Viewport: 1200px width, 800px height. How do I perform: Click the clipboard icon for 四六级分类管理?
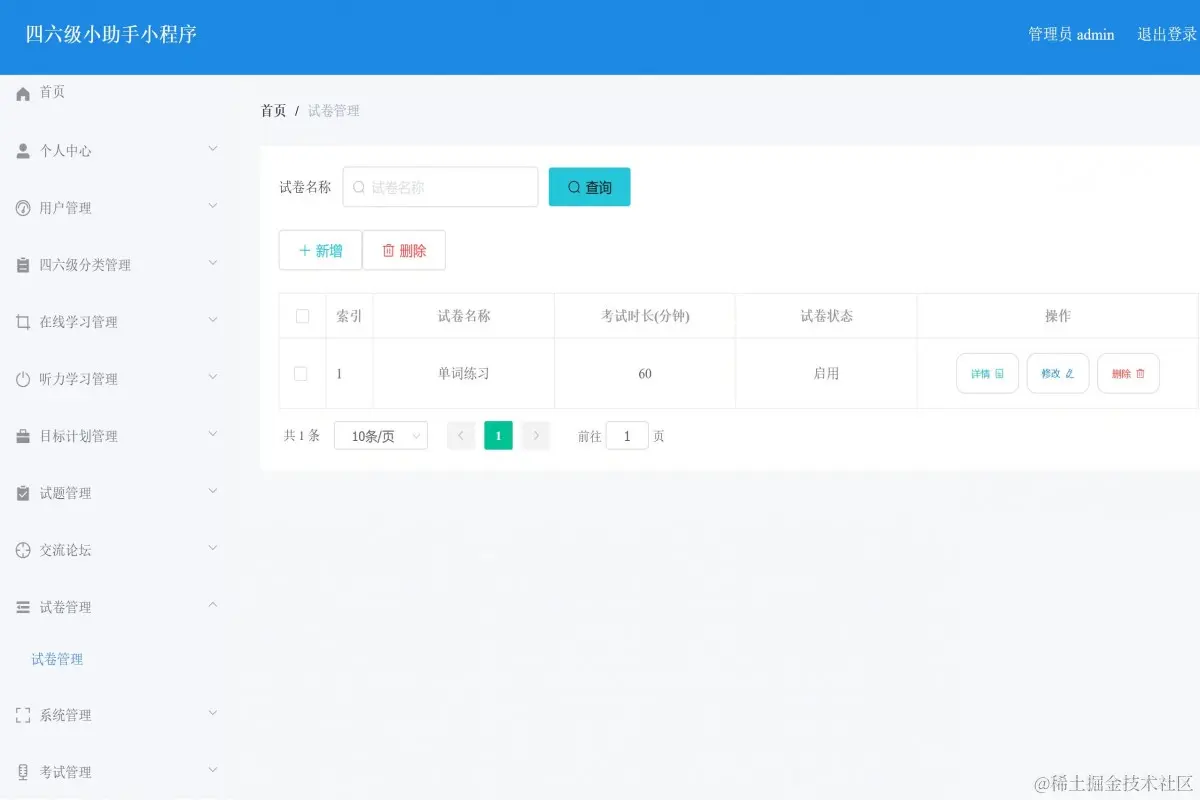pyautogui.click(x=23, y=265)
